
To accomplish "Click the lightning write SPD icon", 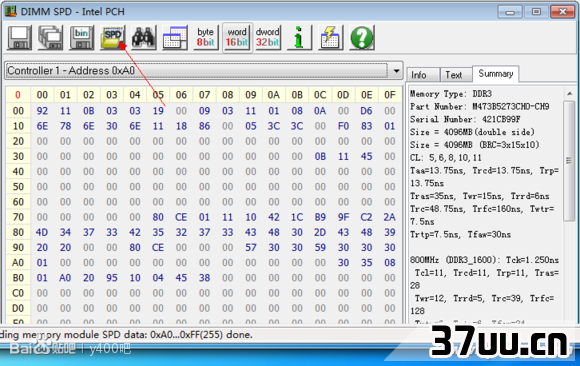I will point(330,38).
